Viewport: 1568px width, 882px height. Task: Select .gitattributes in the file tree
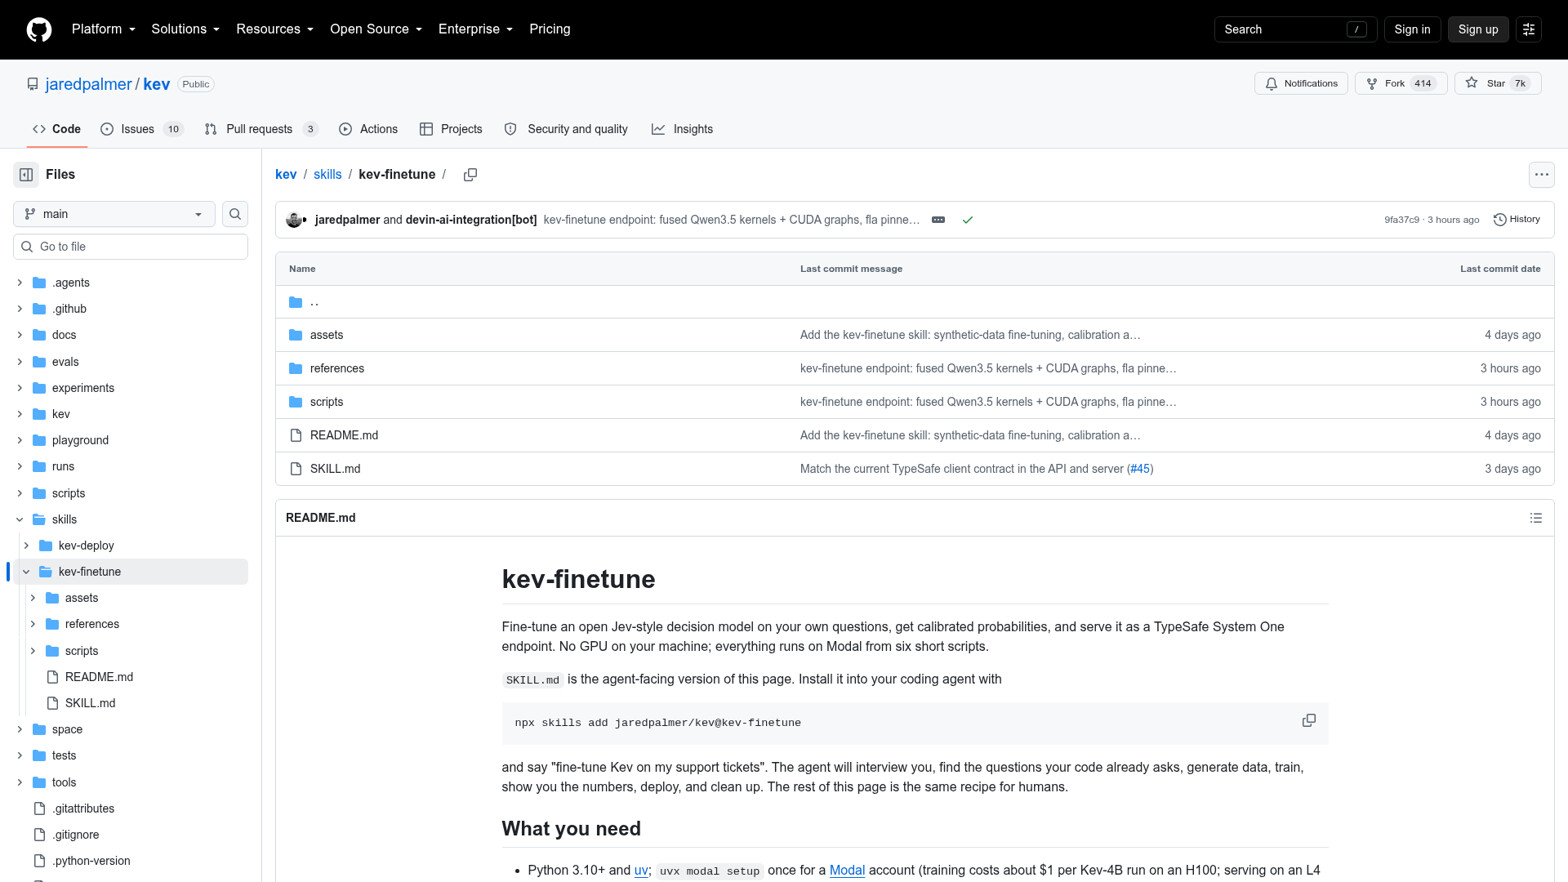(x=83, y=809)
